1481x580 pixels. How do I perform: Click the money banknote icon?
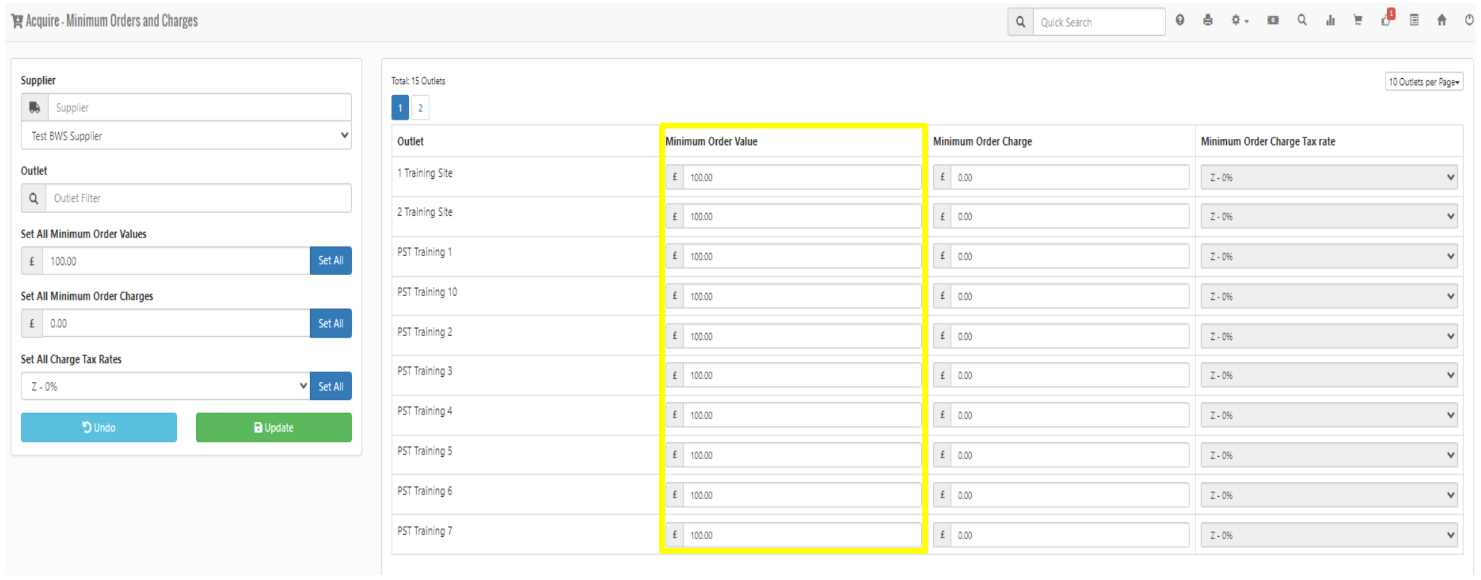(x=1273, y=21)
